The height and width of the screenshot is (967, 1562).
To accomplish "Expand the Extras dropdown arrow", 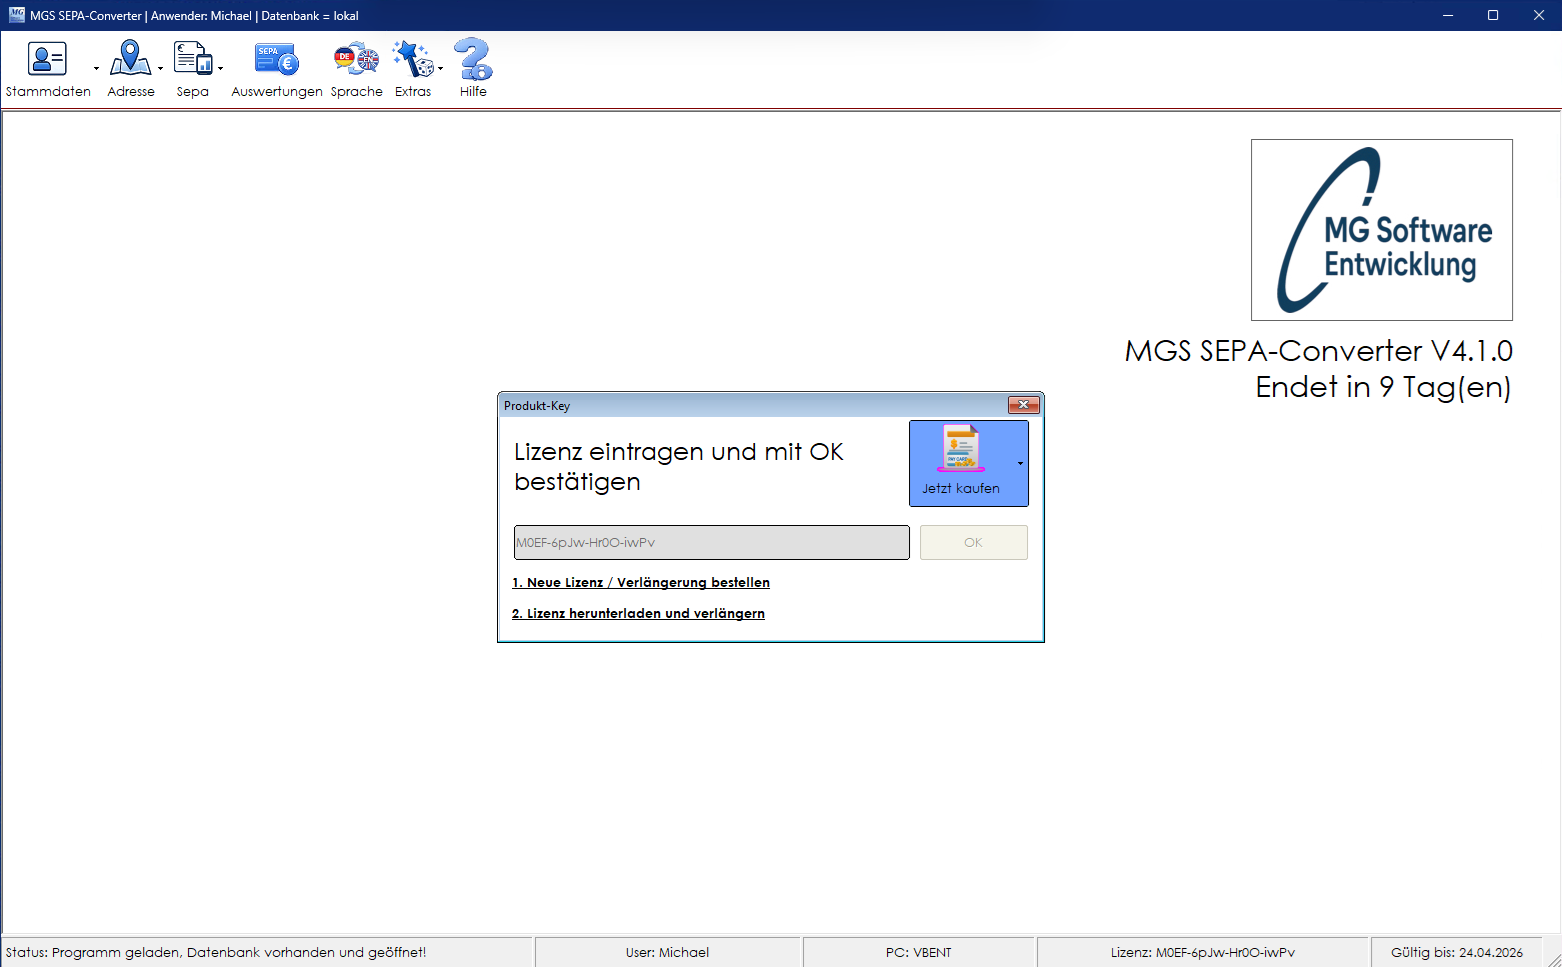I will click(440, 69).
